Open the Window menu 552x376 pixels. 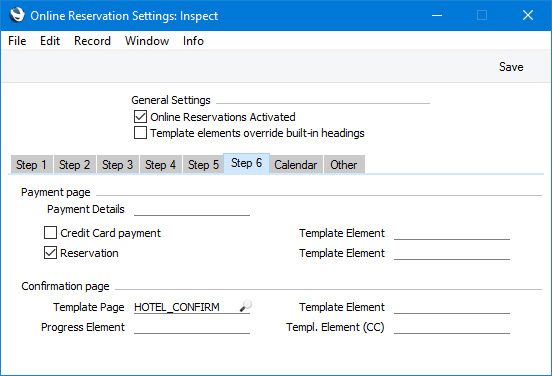[x=147, y=41]
